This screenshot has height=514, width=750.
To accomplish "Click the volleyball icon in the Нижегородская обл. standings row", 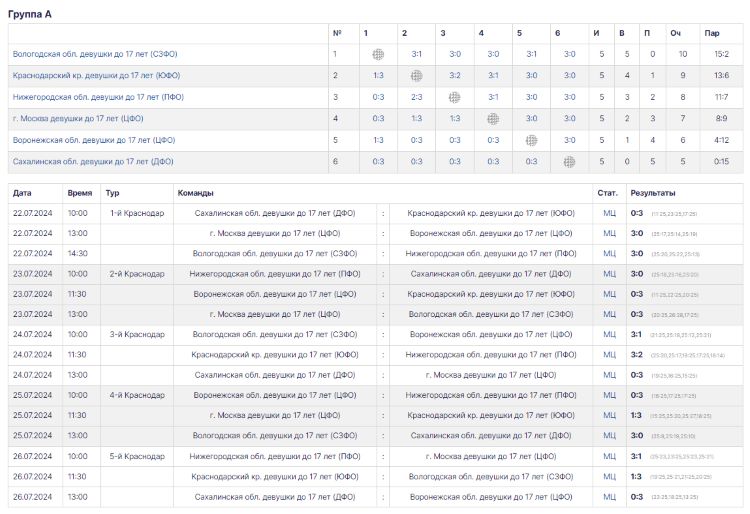I will click(455, 97).
